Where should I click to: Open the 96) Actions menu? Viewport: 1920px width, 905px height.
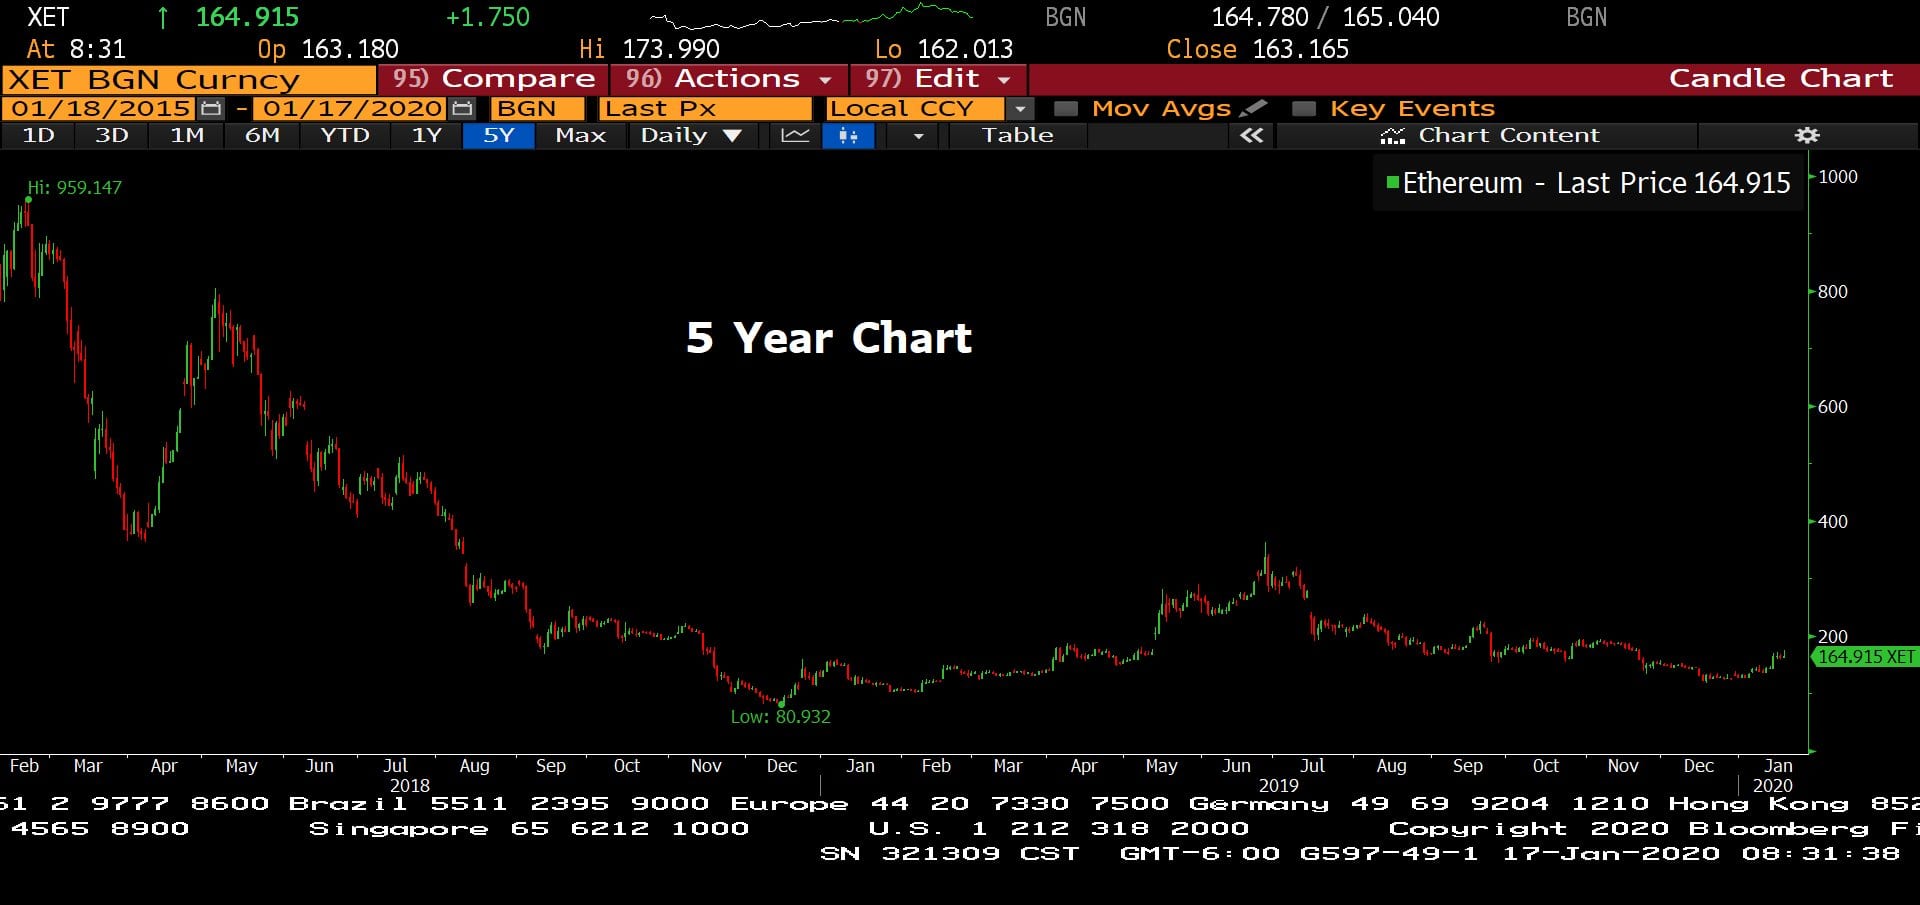click(729, 79)
